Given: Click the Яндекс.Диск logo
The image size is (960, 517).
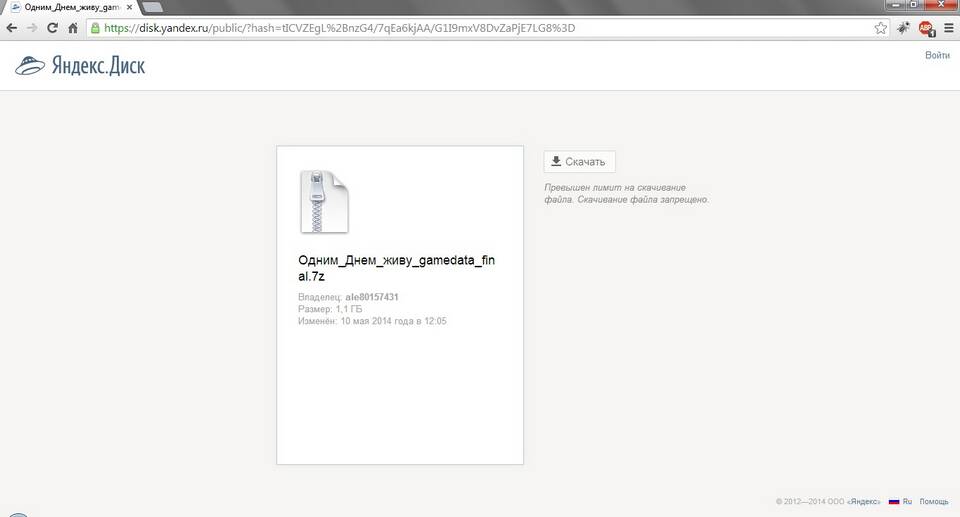Looking at the screenshot, I should (x=80, y=66).
